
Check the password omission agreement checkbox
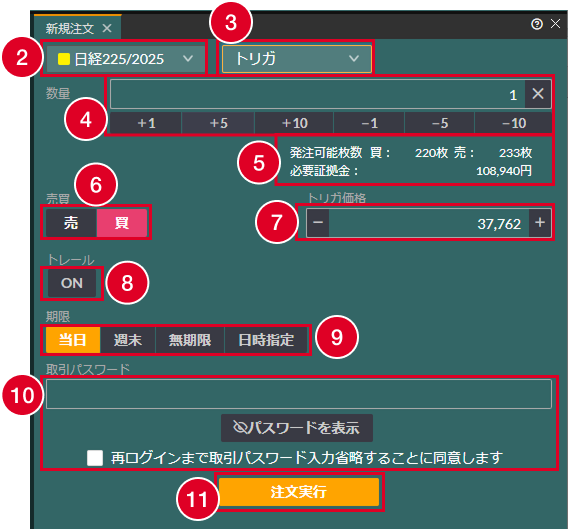pyautogui.click(x=95, y=458)
